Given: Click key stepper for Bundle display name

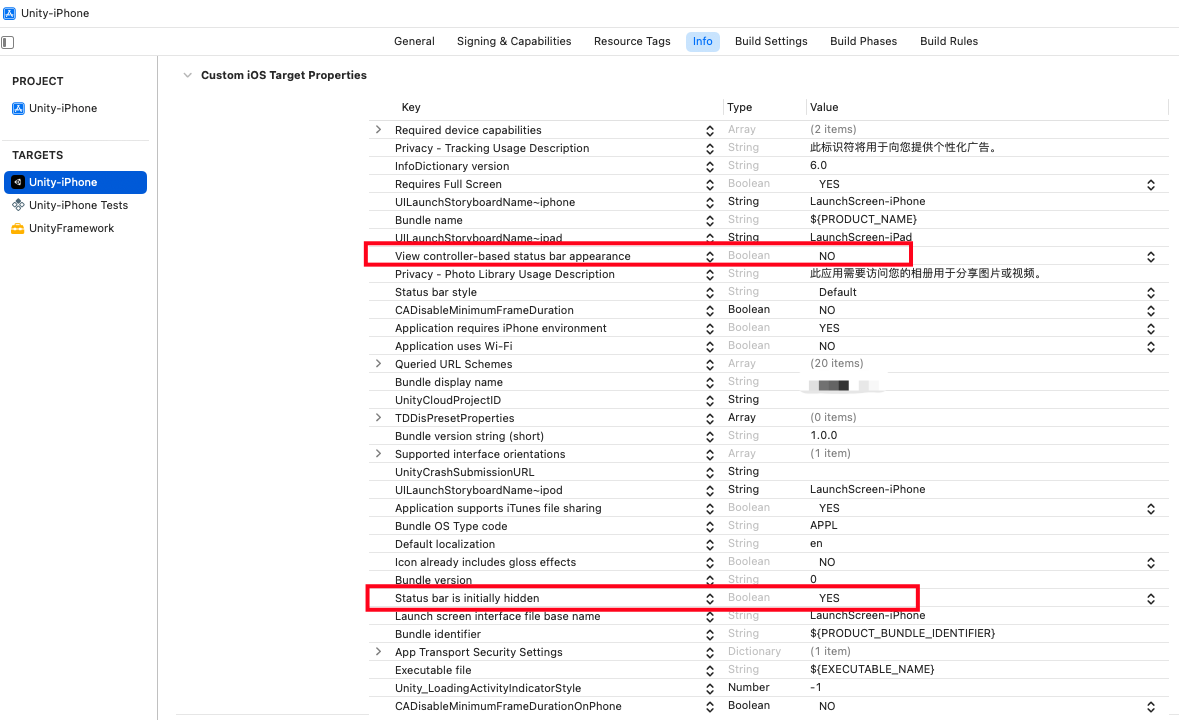Looking at the screenshot, I should (710, 383).
